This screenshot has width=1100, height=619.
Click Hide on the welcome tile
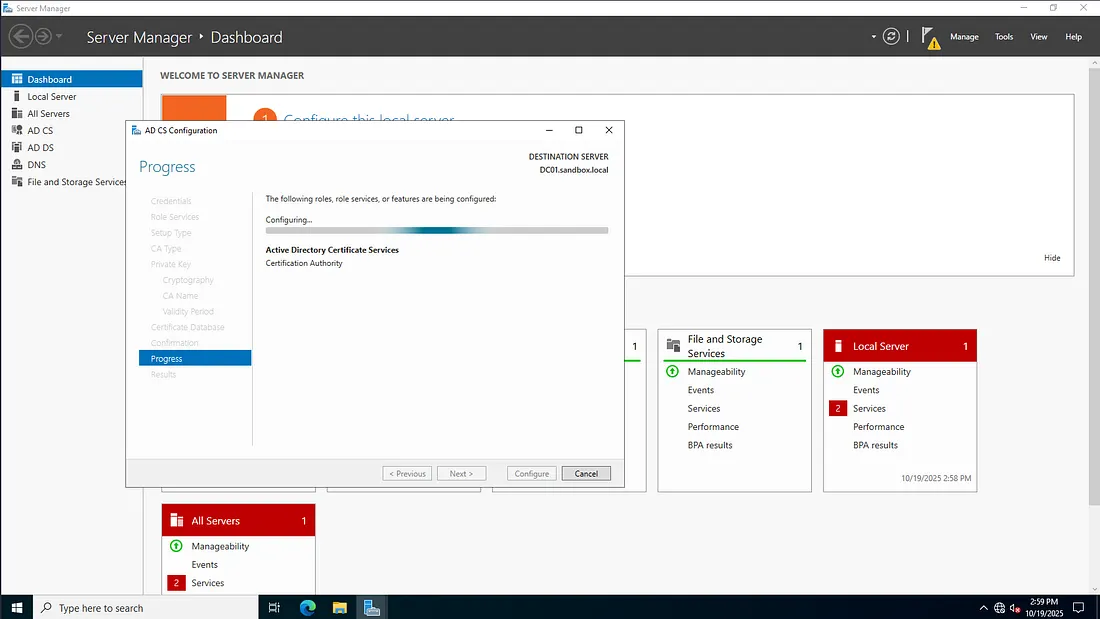1052,258
